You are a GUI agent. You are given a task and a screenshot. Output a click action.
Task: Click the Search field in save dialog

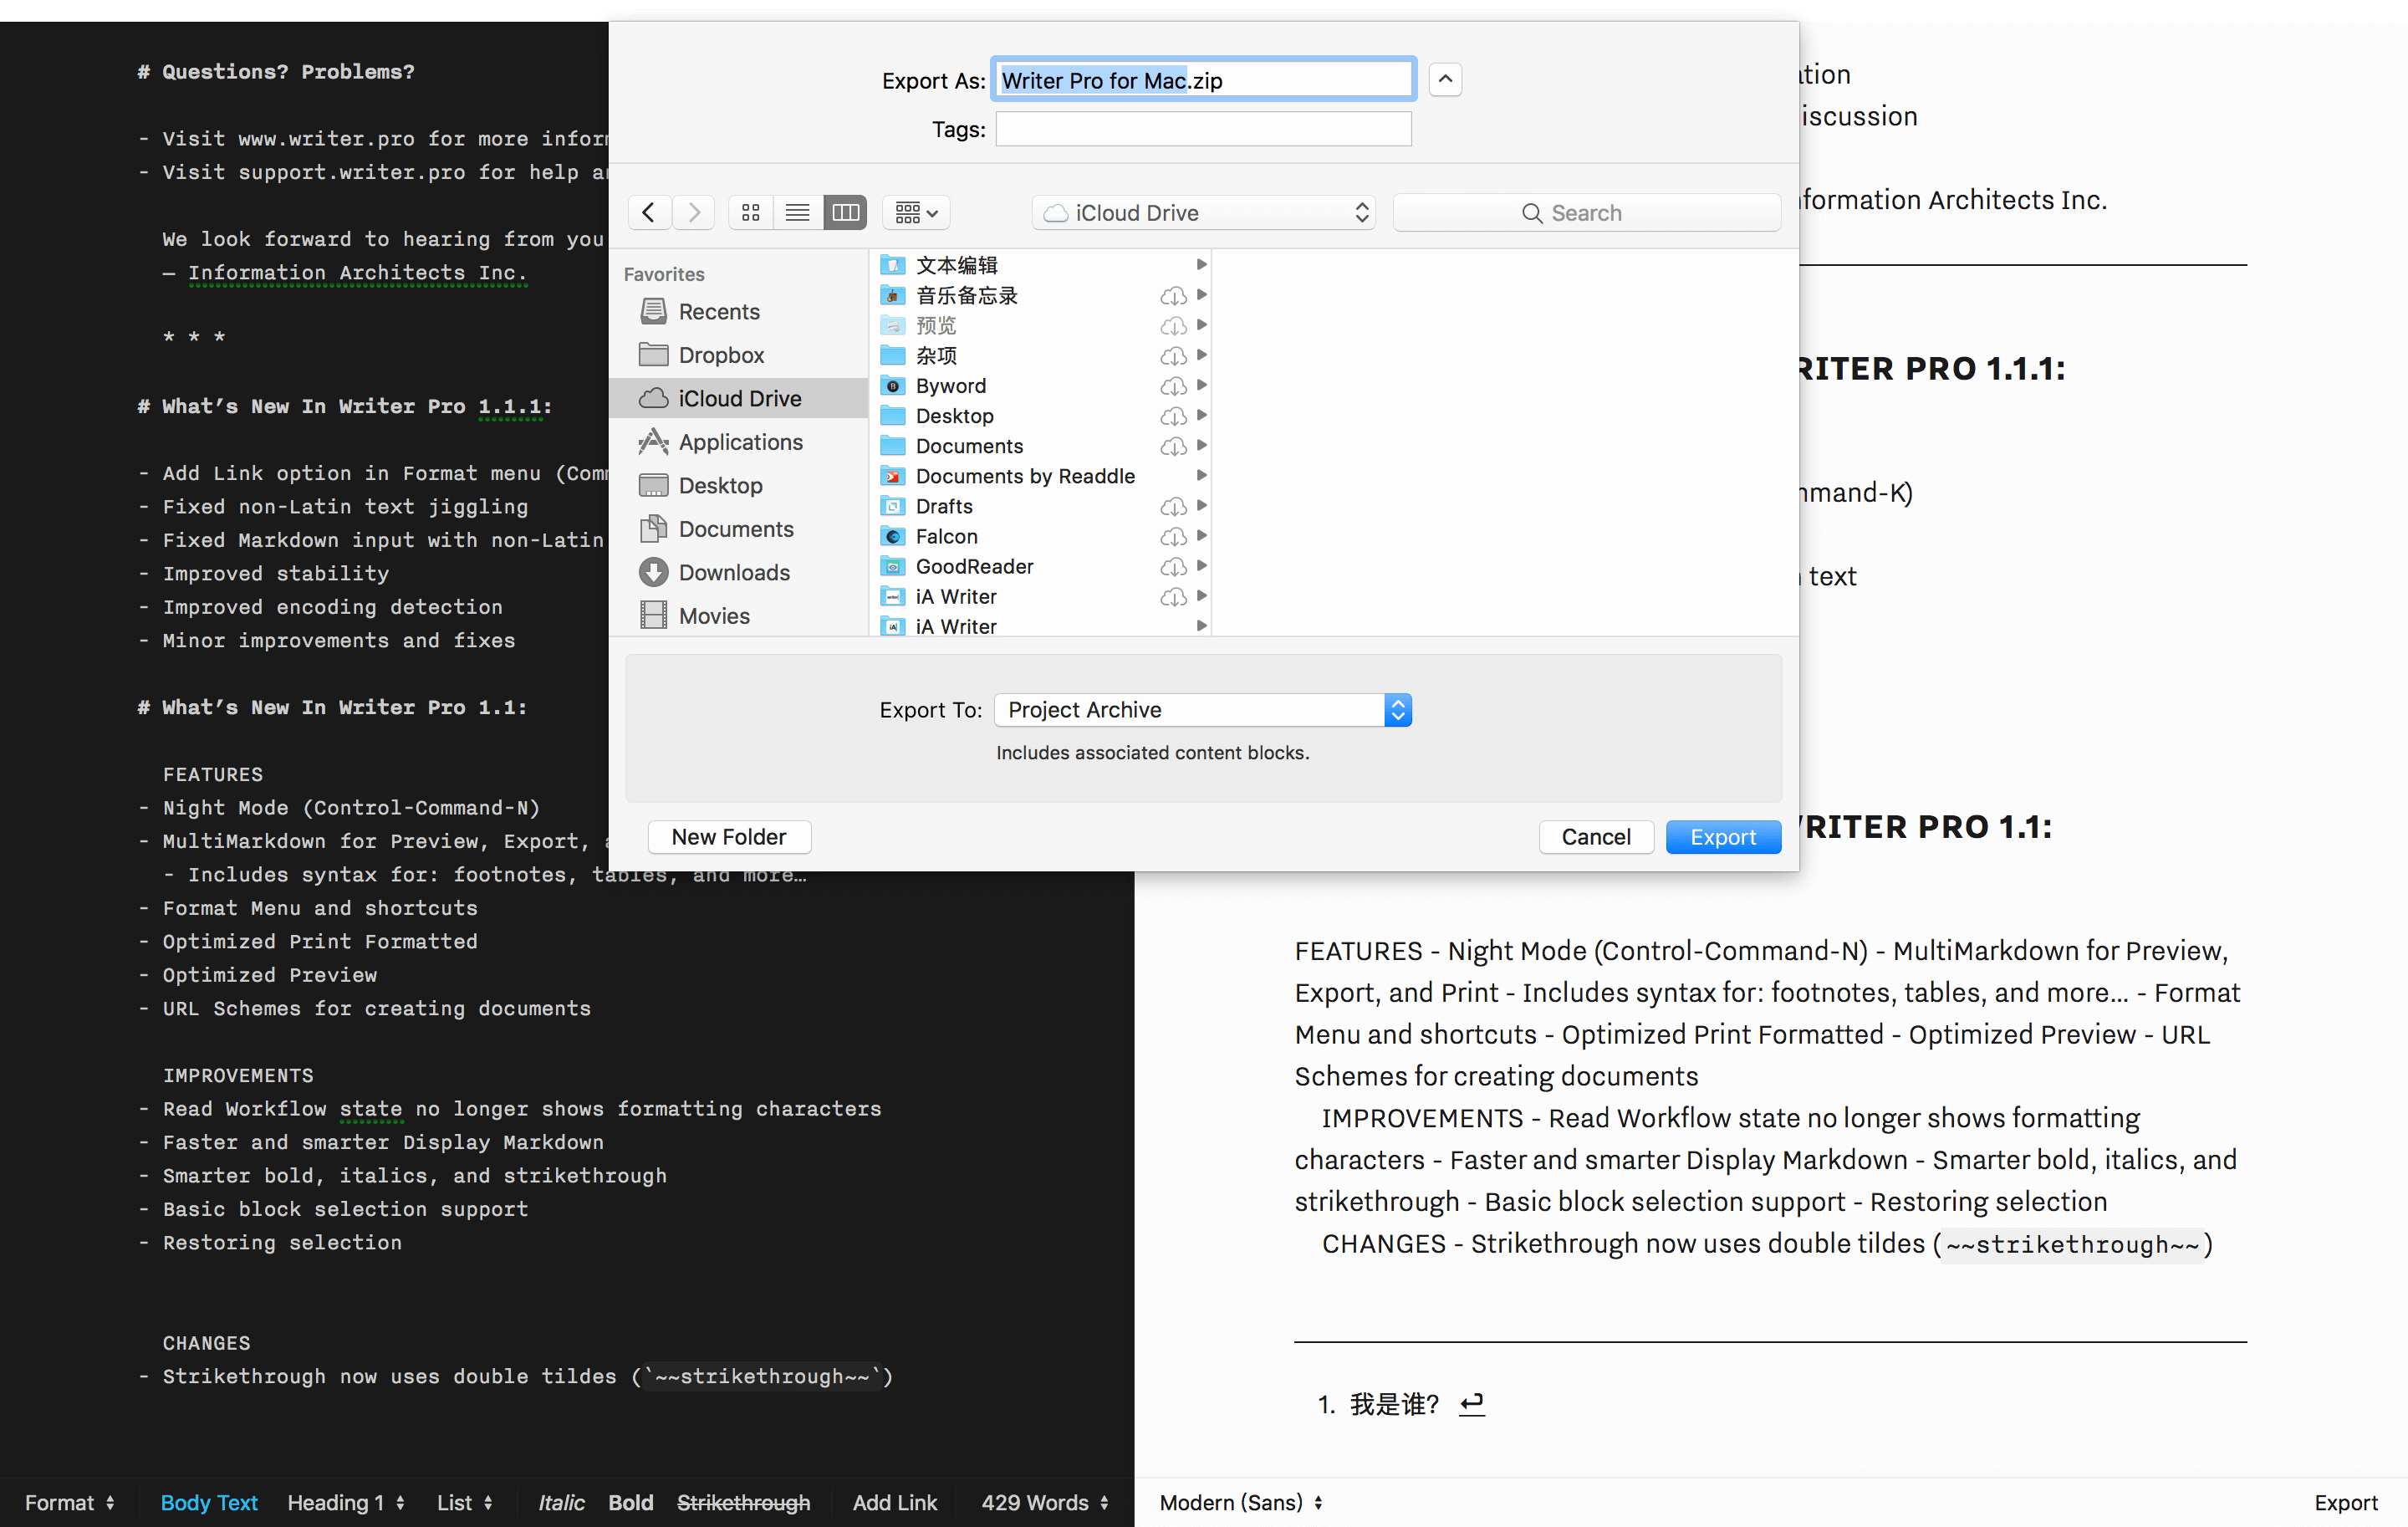1586,213
